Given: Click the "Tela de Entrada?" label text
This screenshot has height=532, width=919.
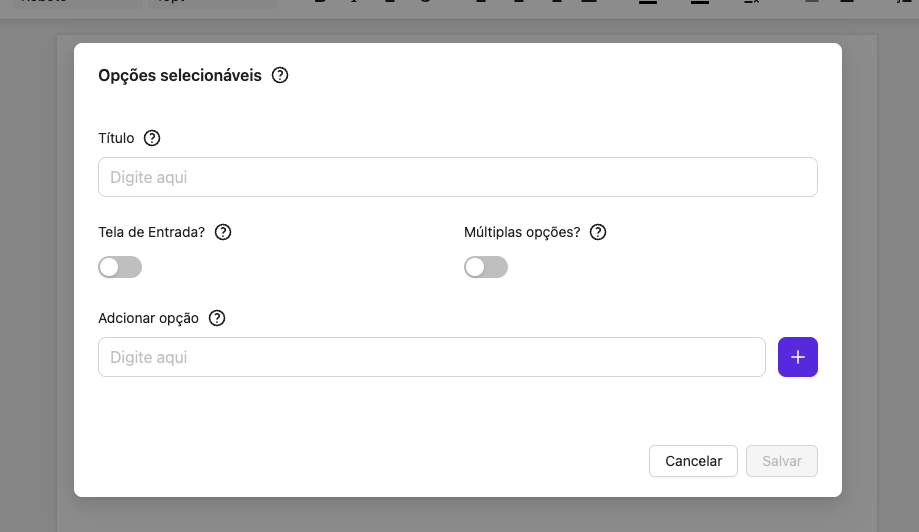Looking at the screenshot, I should coord(151,232).
